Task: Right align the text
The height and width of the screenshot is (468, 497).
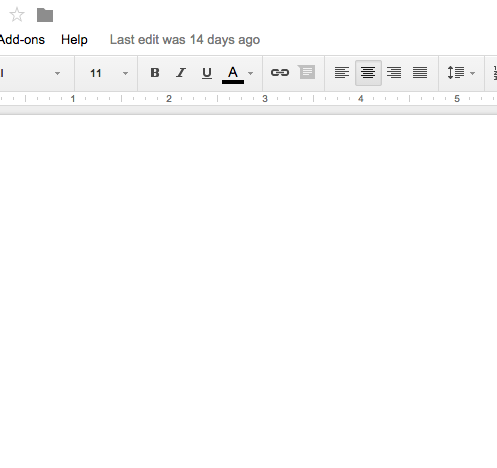Action: (394, 73)
